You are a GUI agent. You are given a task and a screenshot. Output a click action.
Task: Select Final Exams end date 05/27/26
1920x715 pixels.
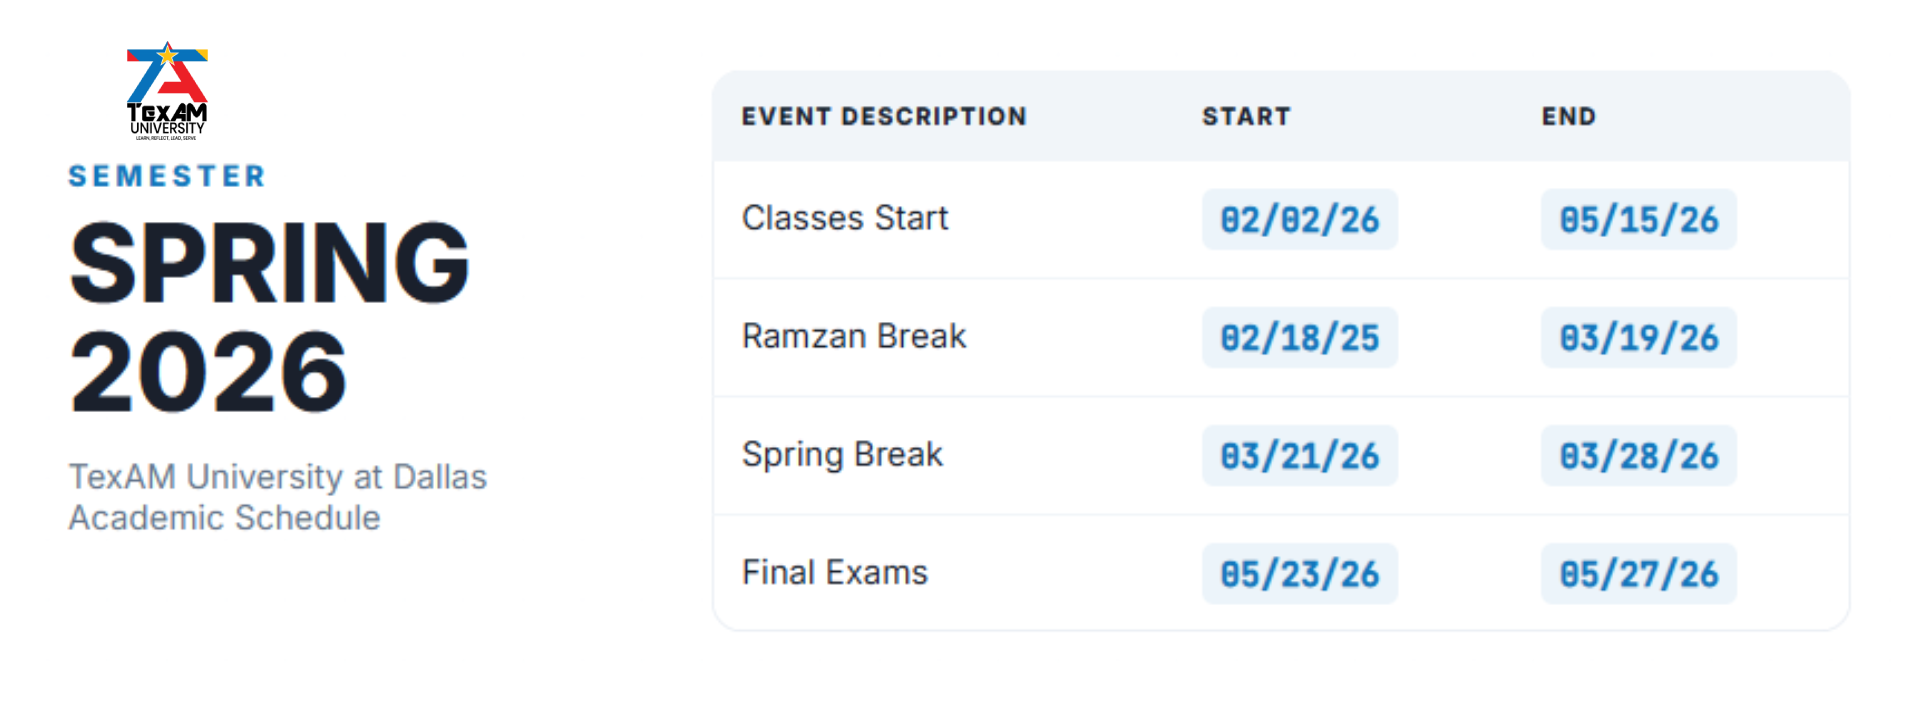[1638, 574]
